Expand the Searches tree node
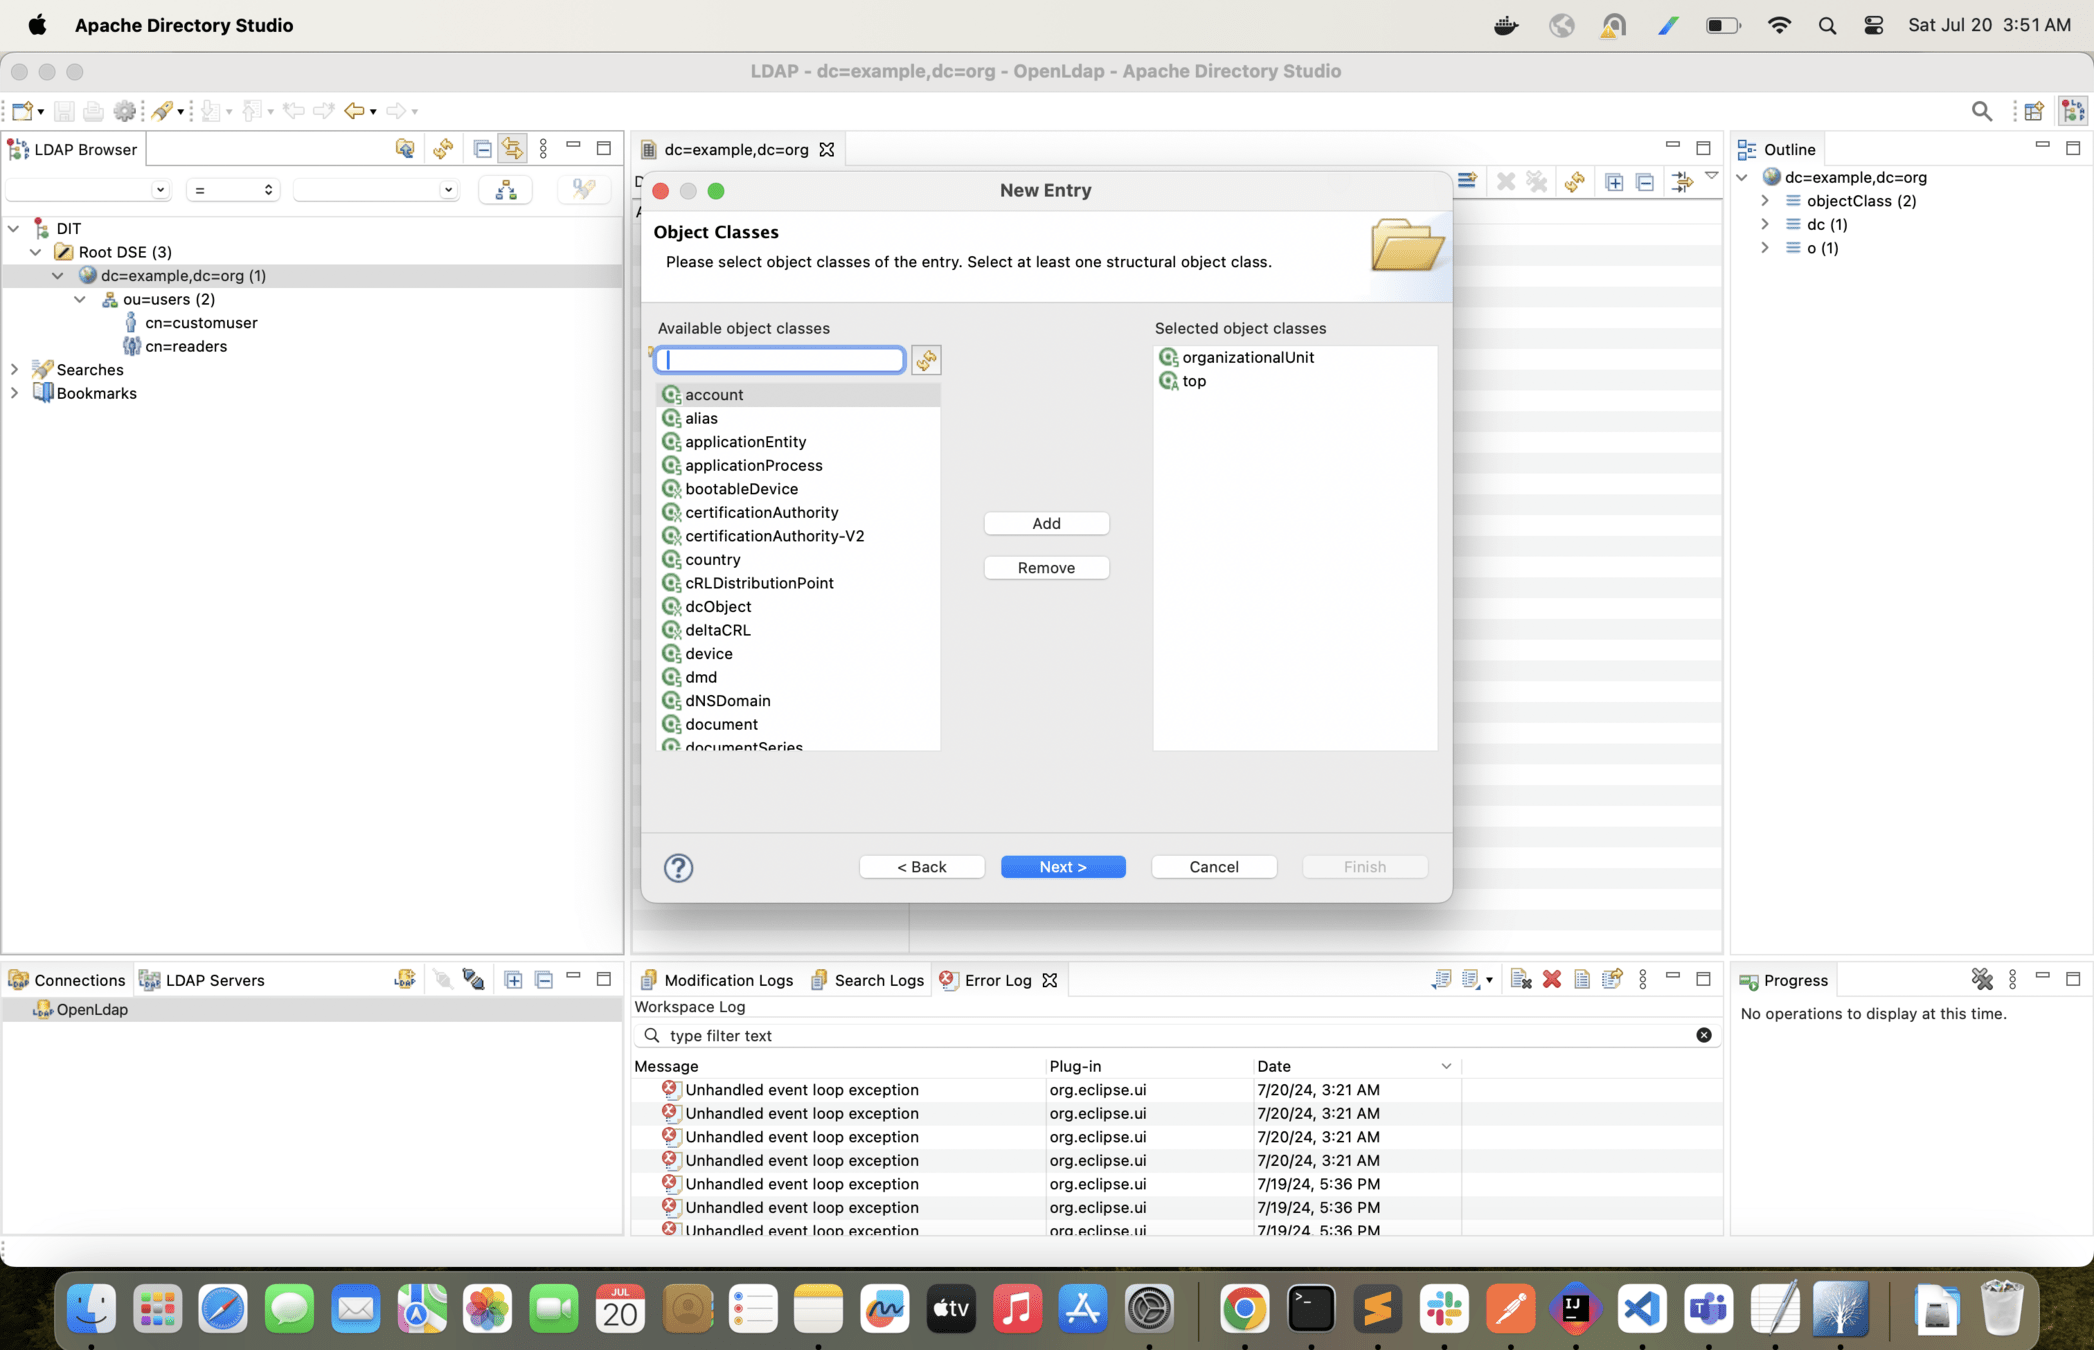 15,370
